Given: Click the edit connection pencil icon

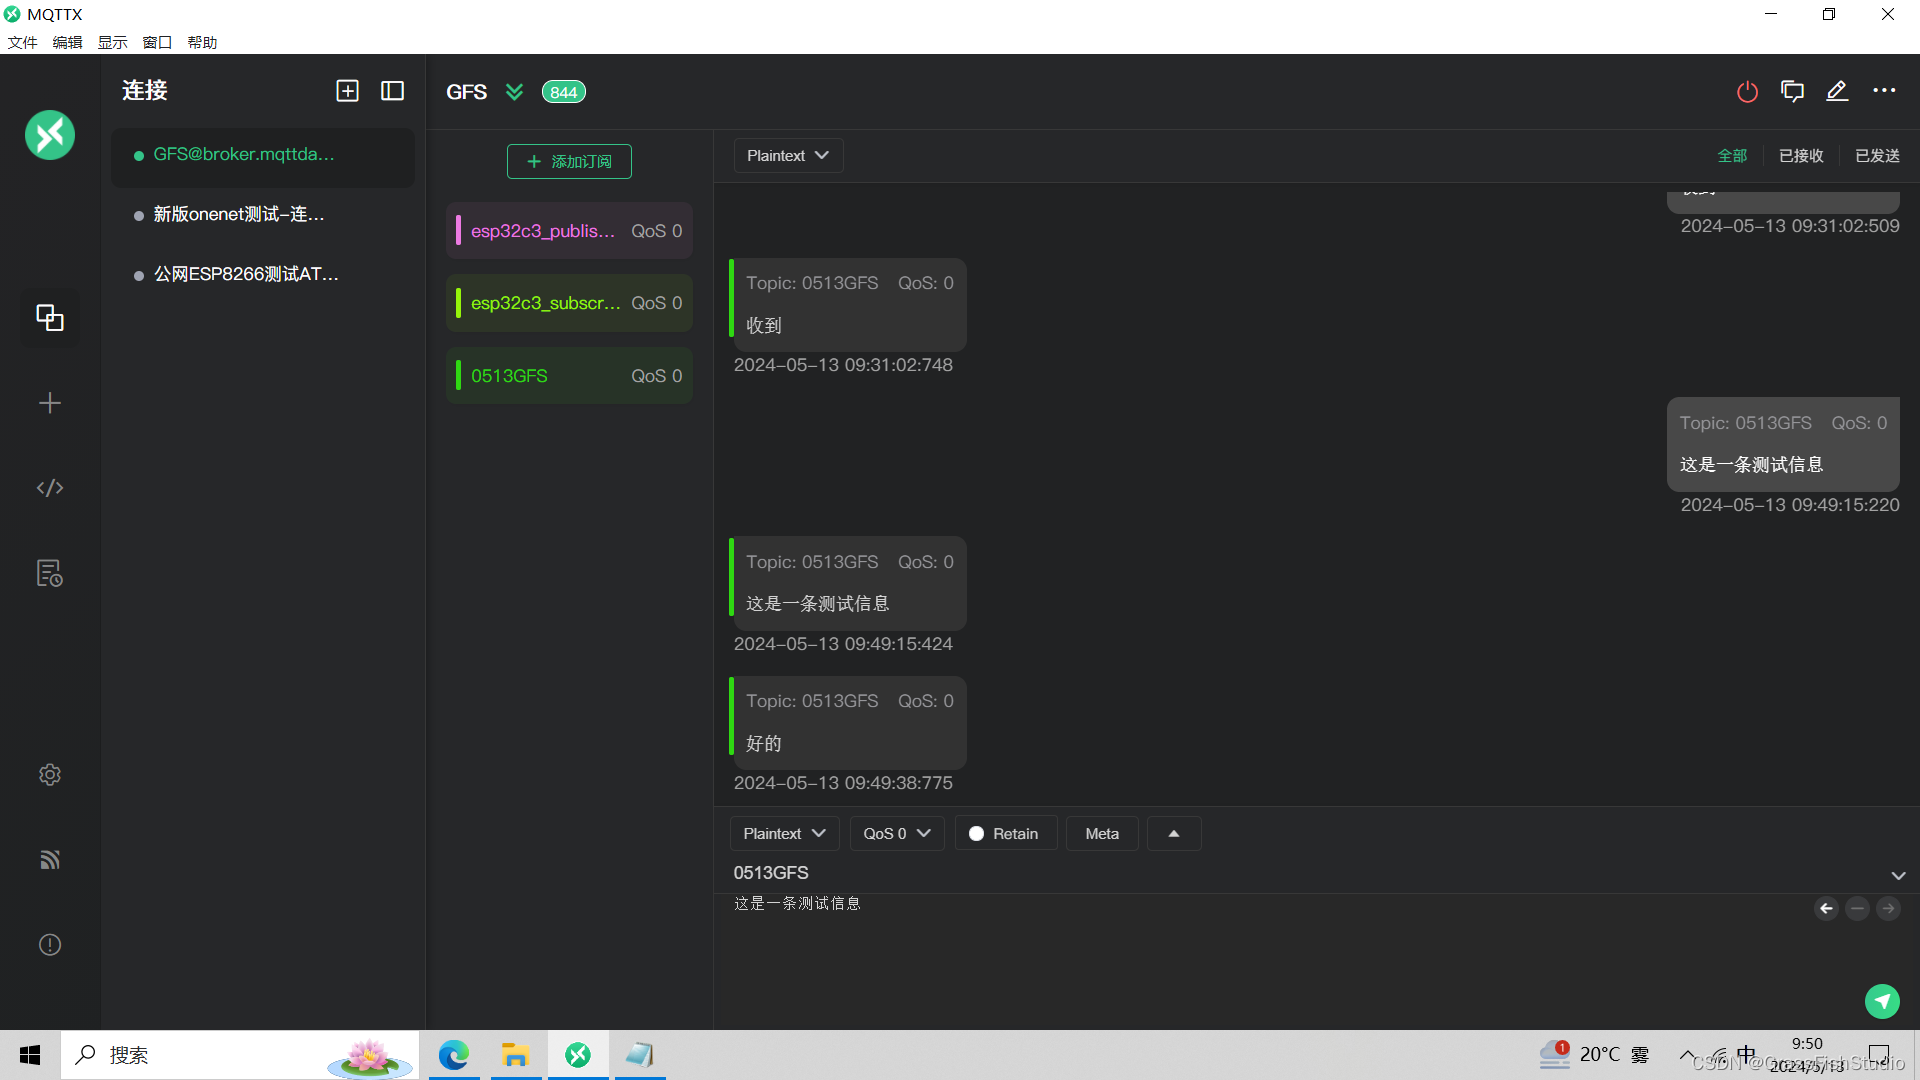Looking at the screenshot, I should [x=1837, y=92].
